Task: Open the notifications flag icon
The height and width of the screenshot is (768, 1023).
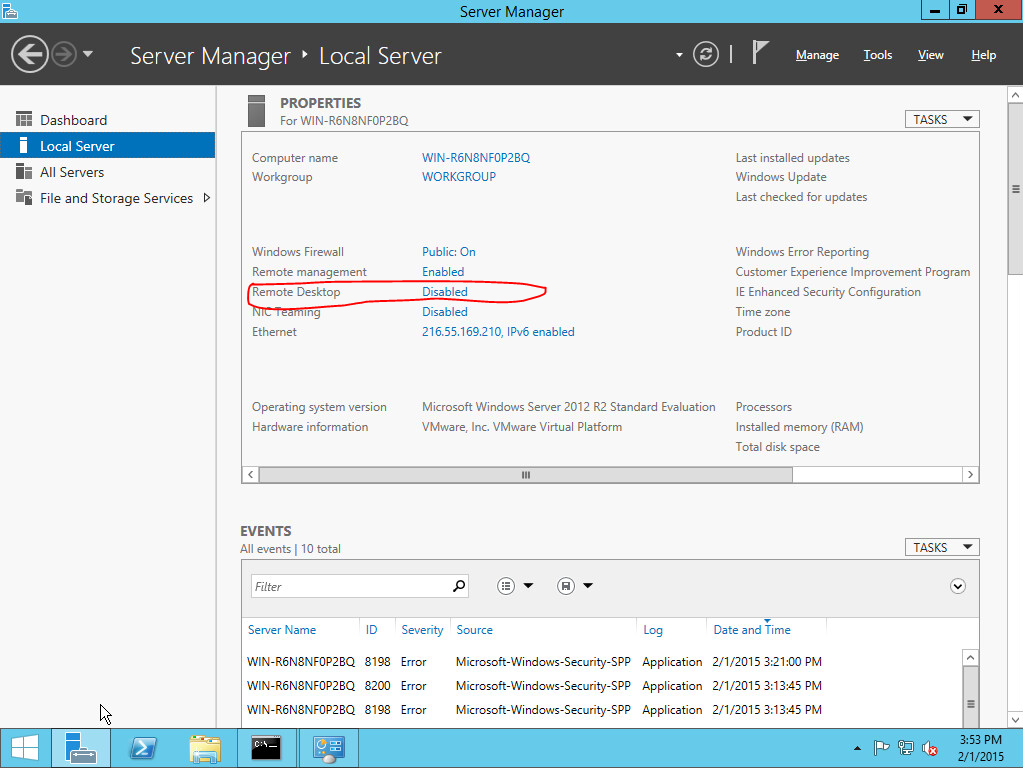Action: tap(760, 54)
